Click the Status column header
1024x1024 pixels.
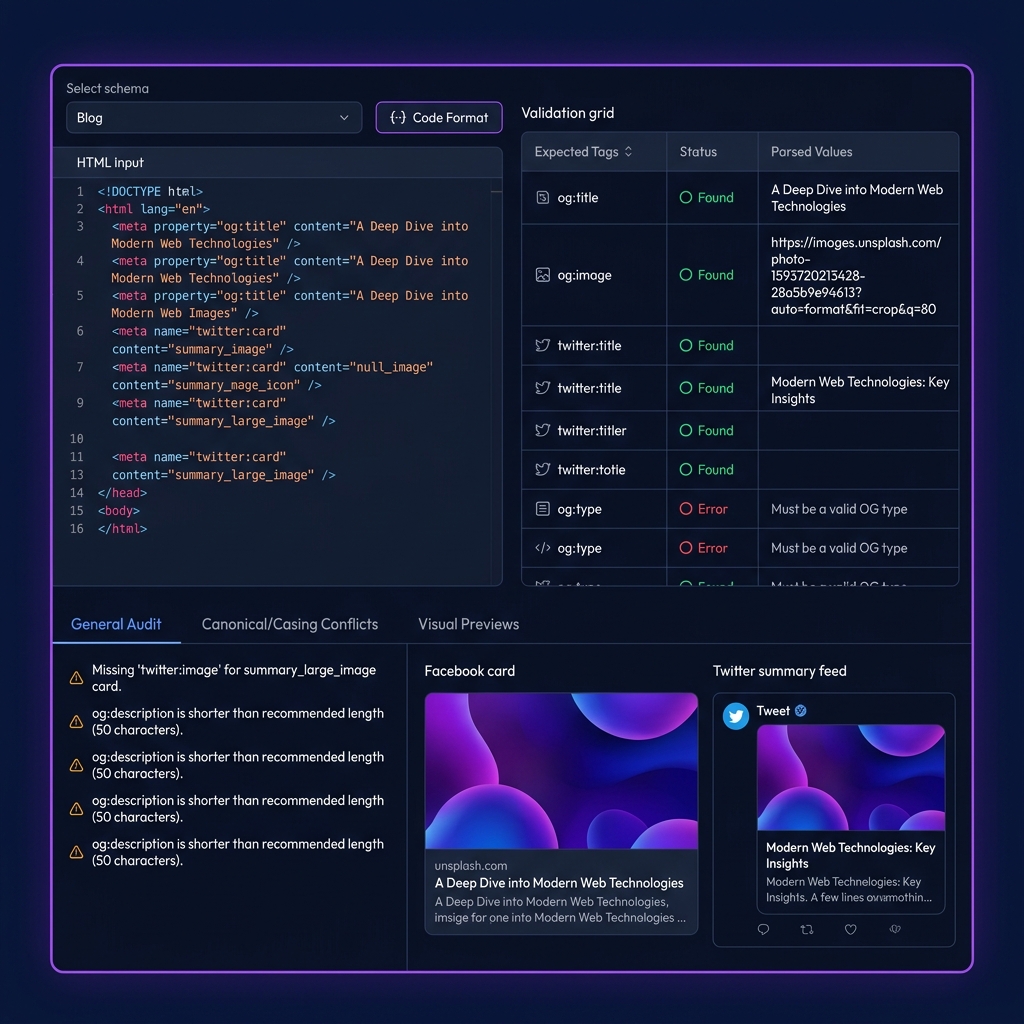698,152
